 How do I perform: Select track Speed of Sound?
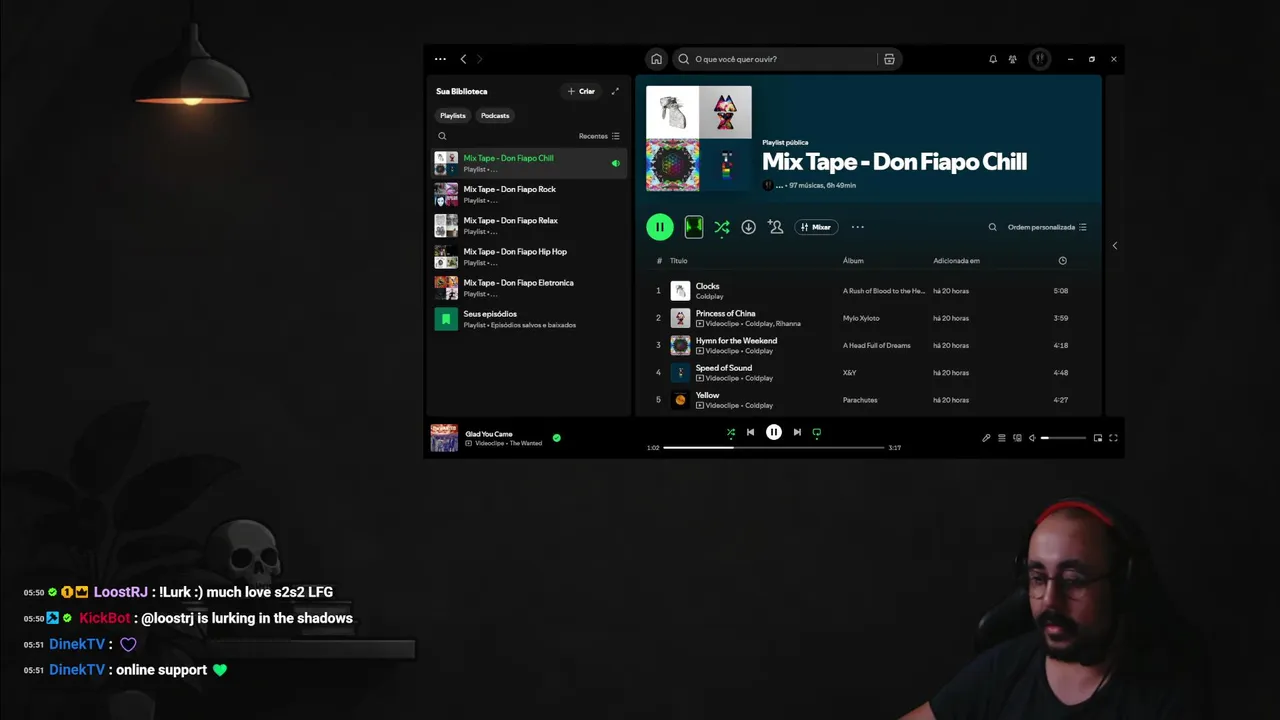[868, 372]
